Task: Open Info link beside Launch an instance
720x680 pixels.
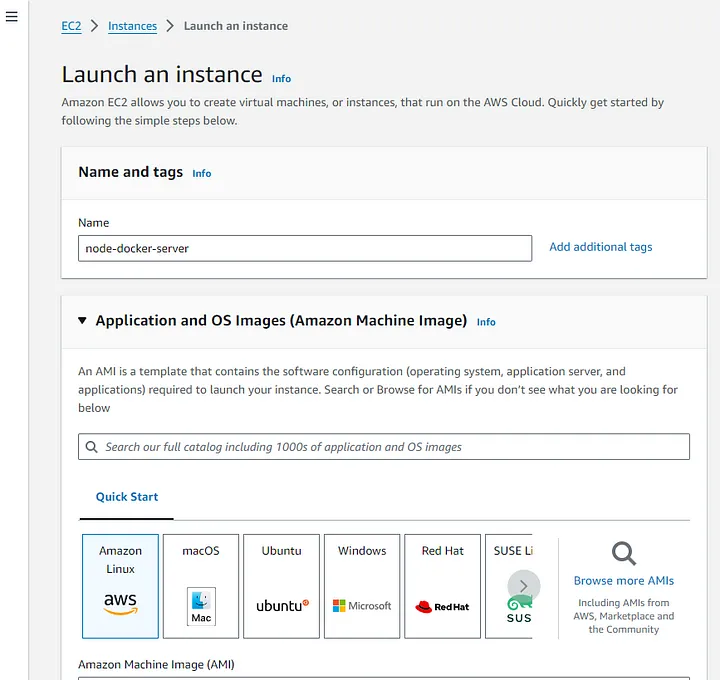Action: [282, 78]
